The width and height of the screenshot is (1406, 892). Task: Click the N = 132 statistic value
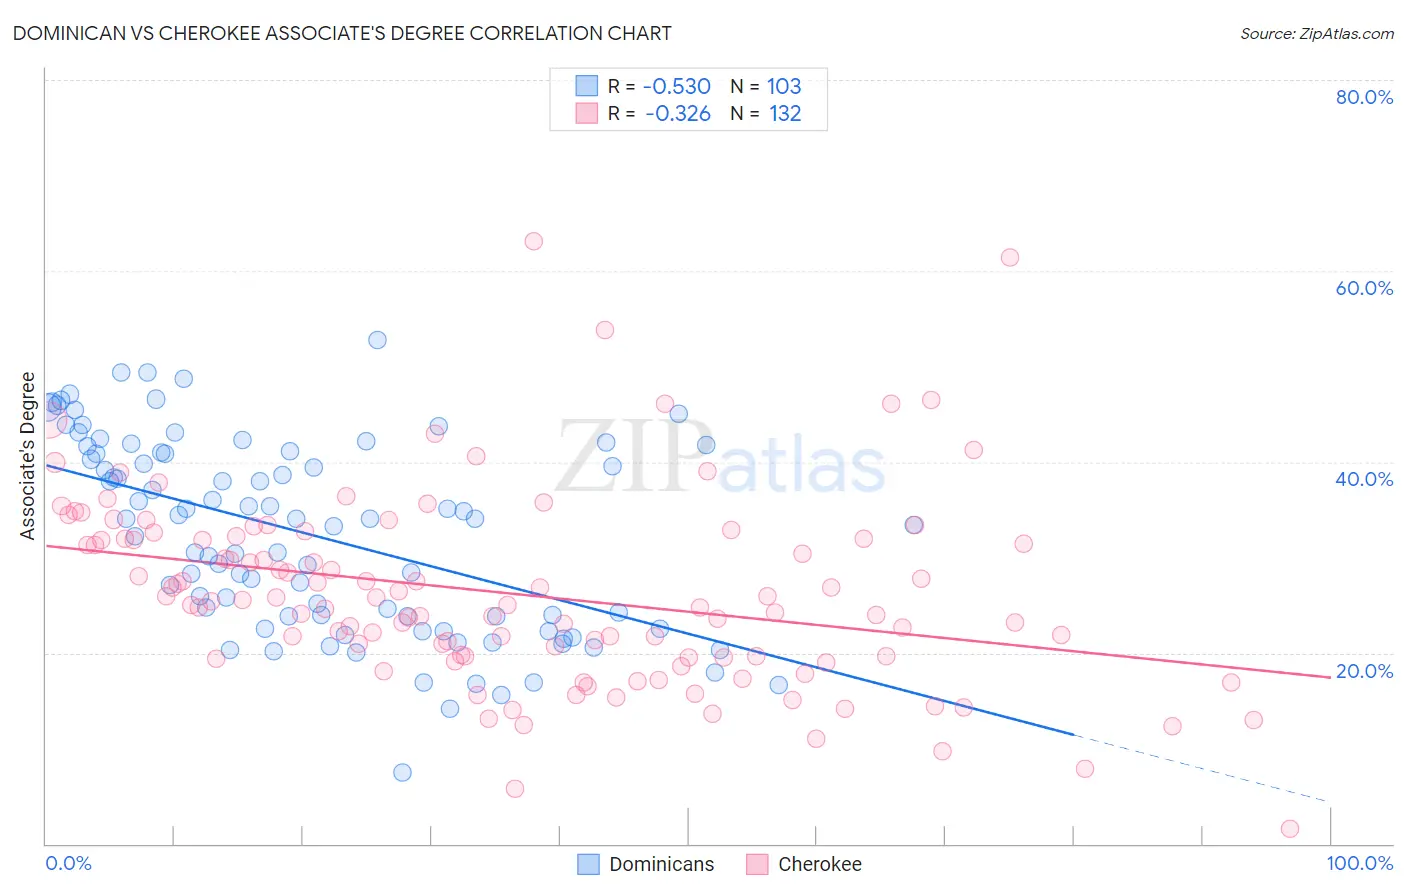pyautogui.click(x=766, y=113)
